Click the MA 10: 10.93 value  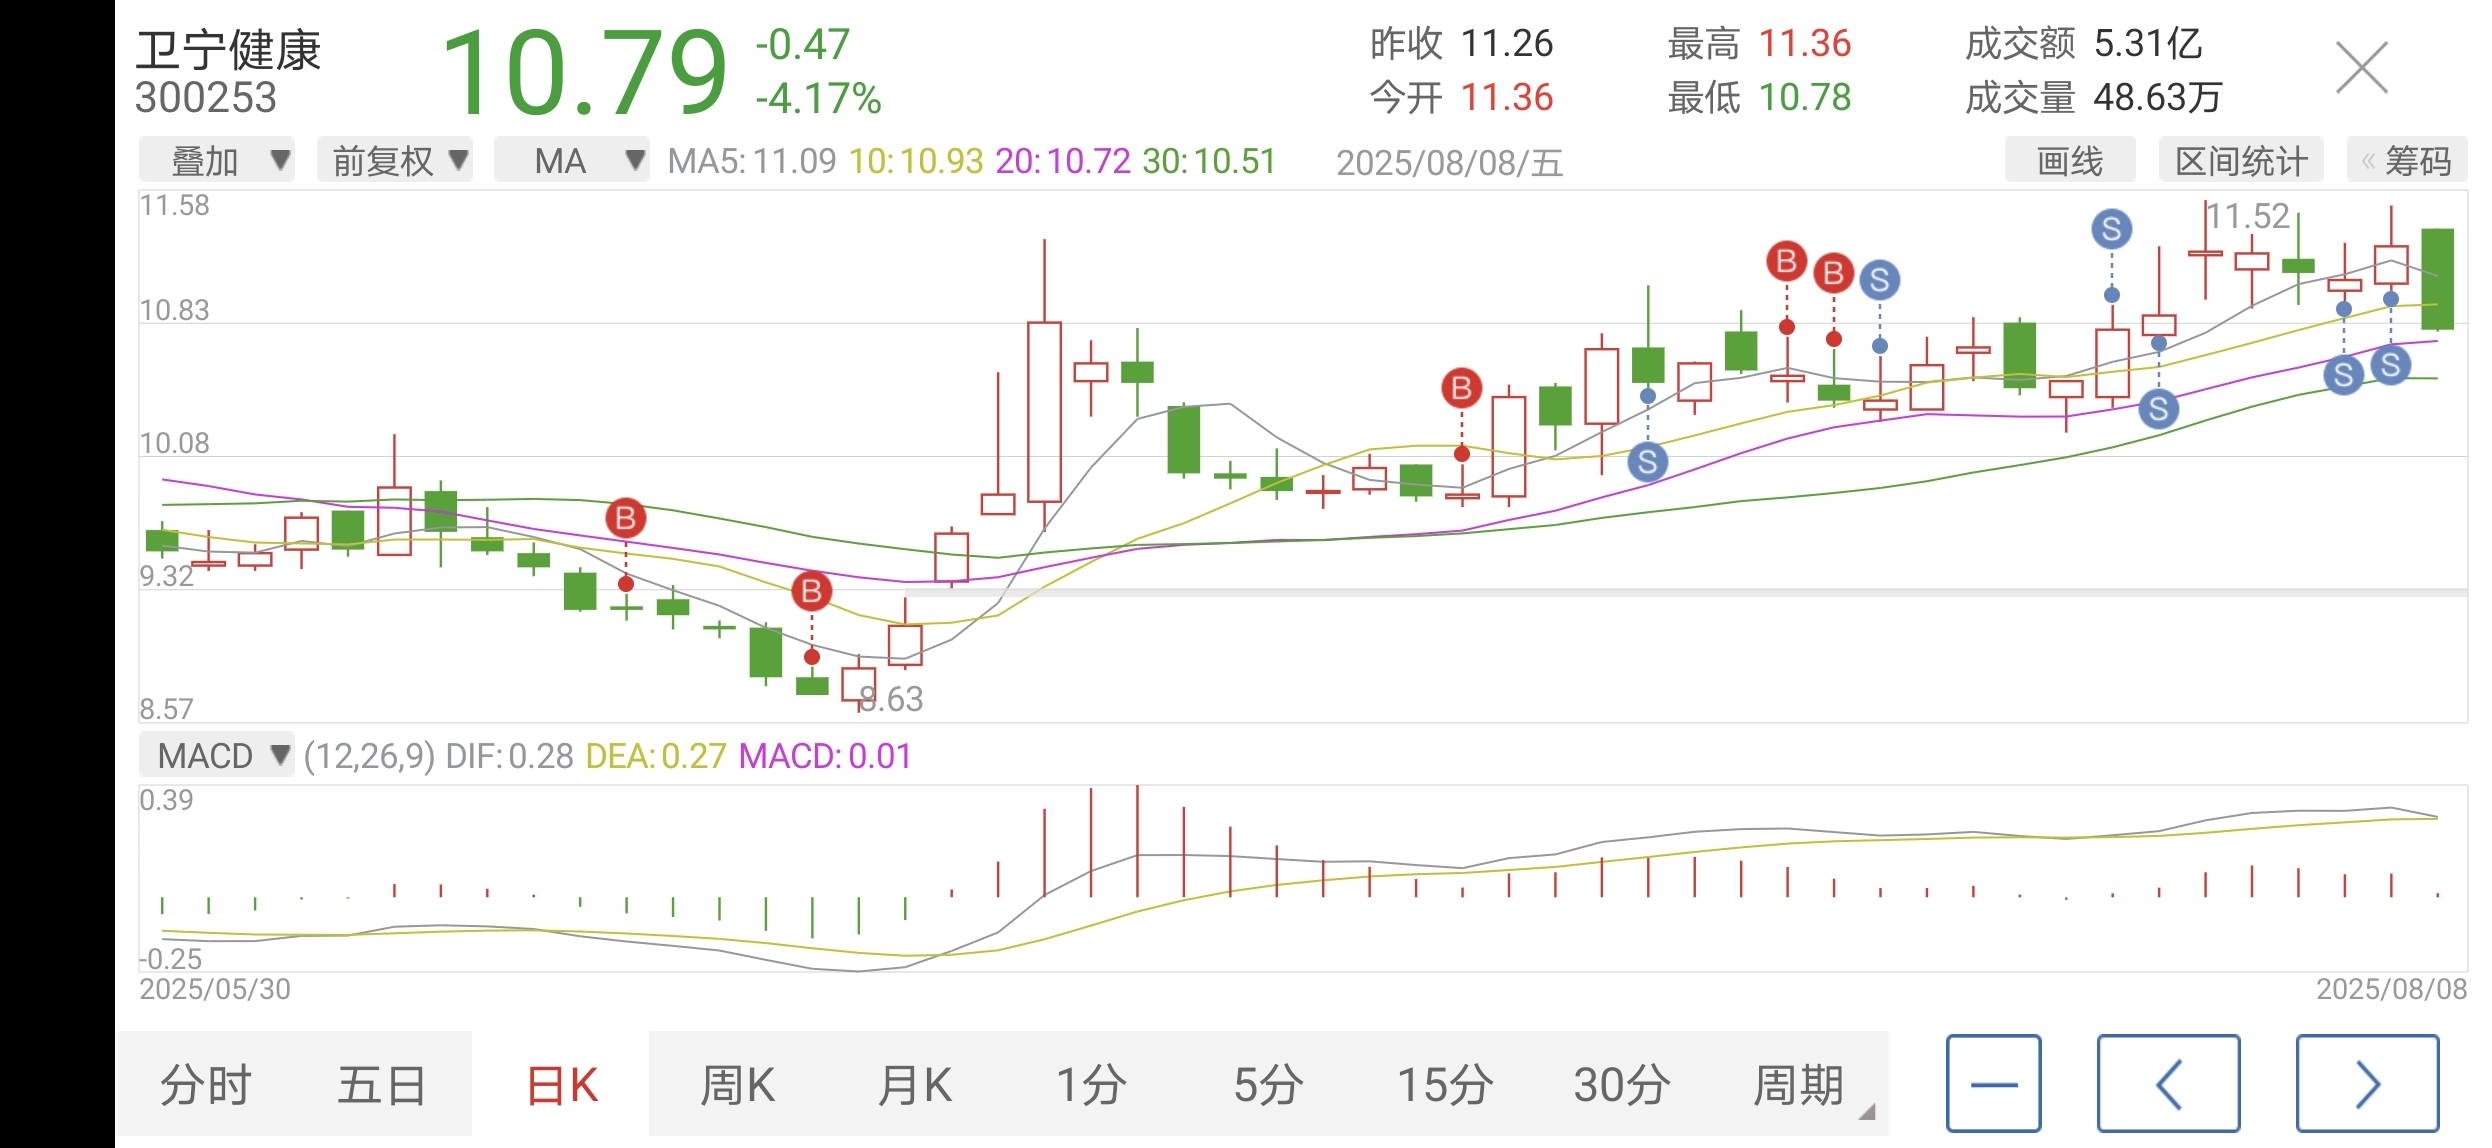916,161
